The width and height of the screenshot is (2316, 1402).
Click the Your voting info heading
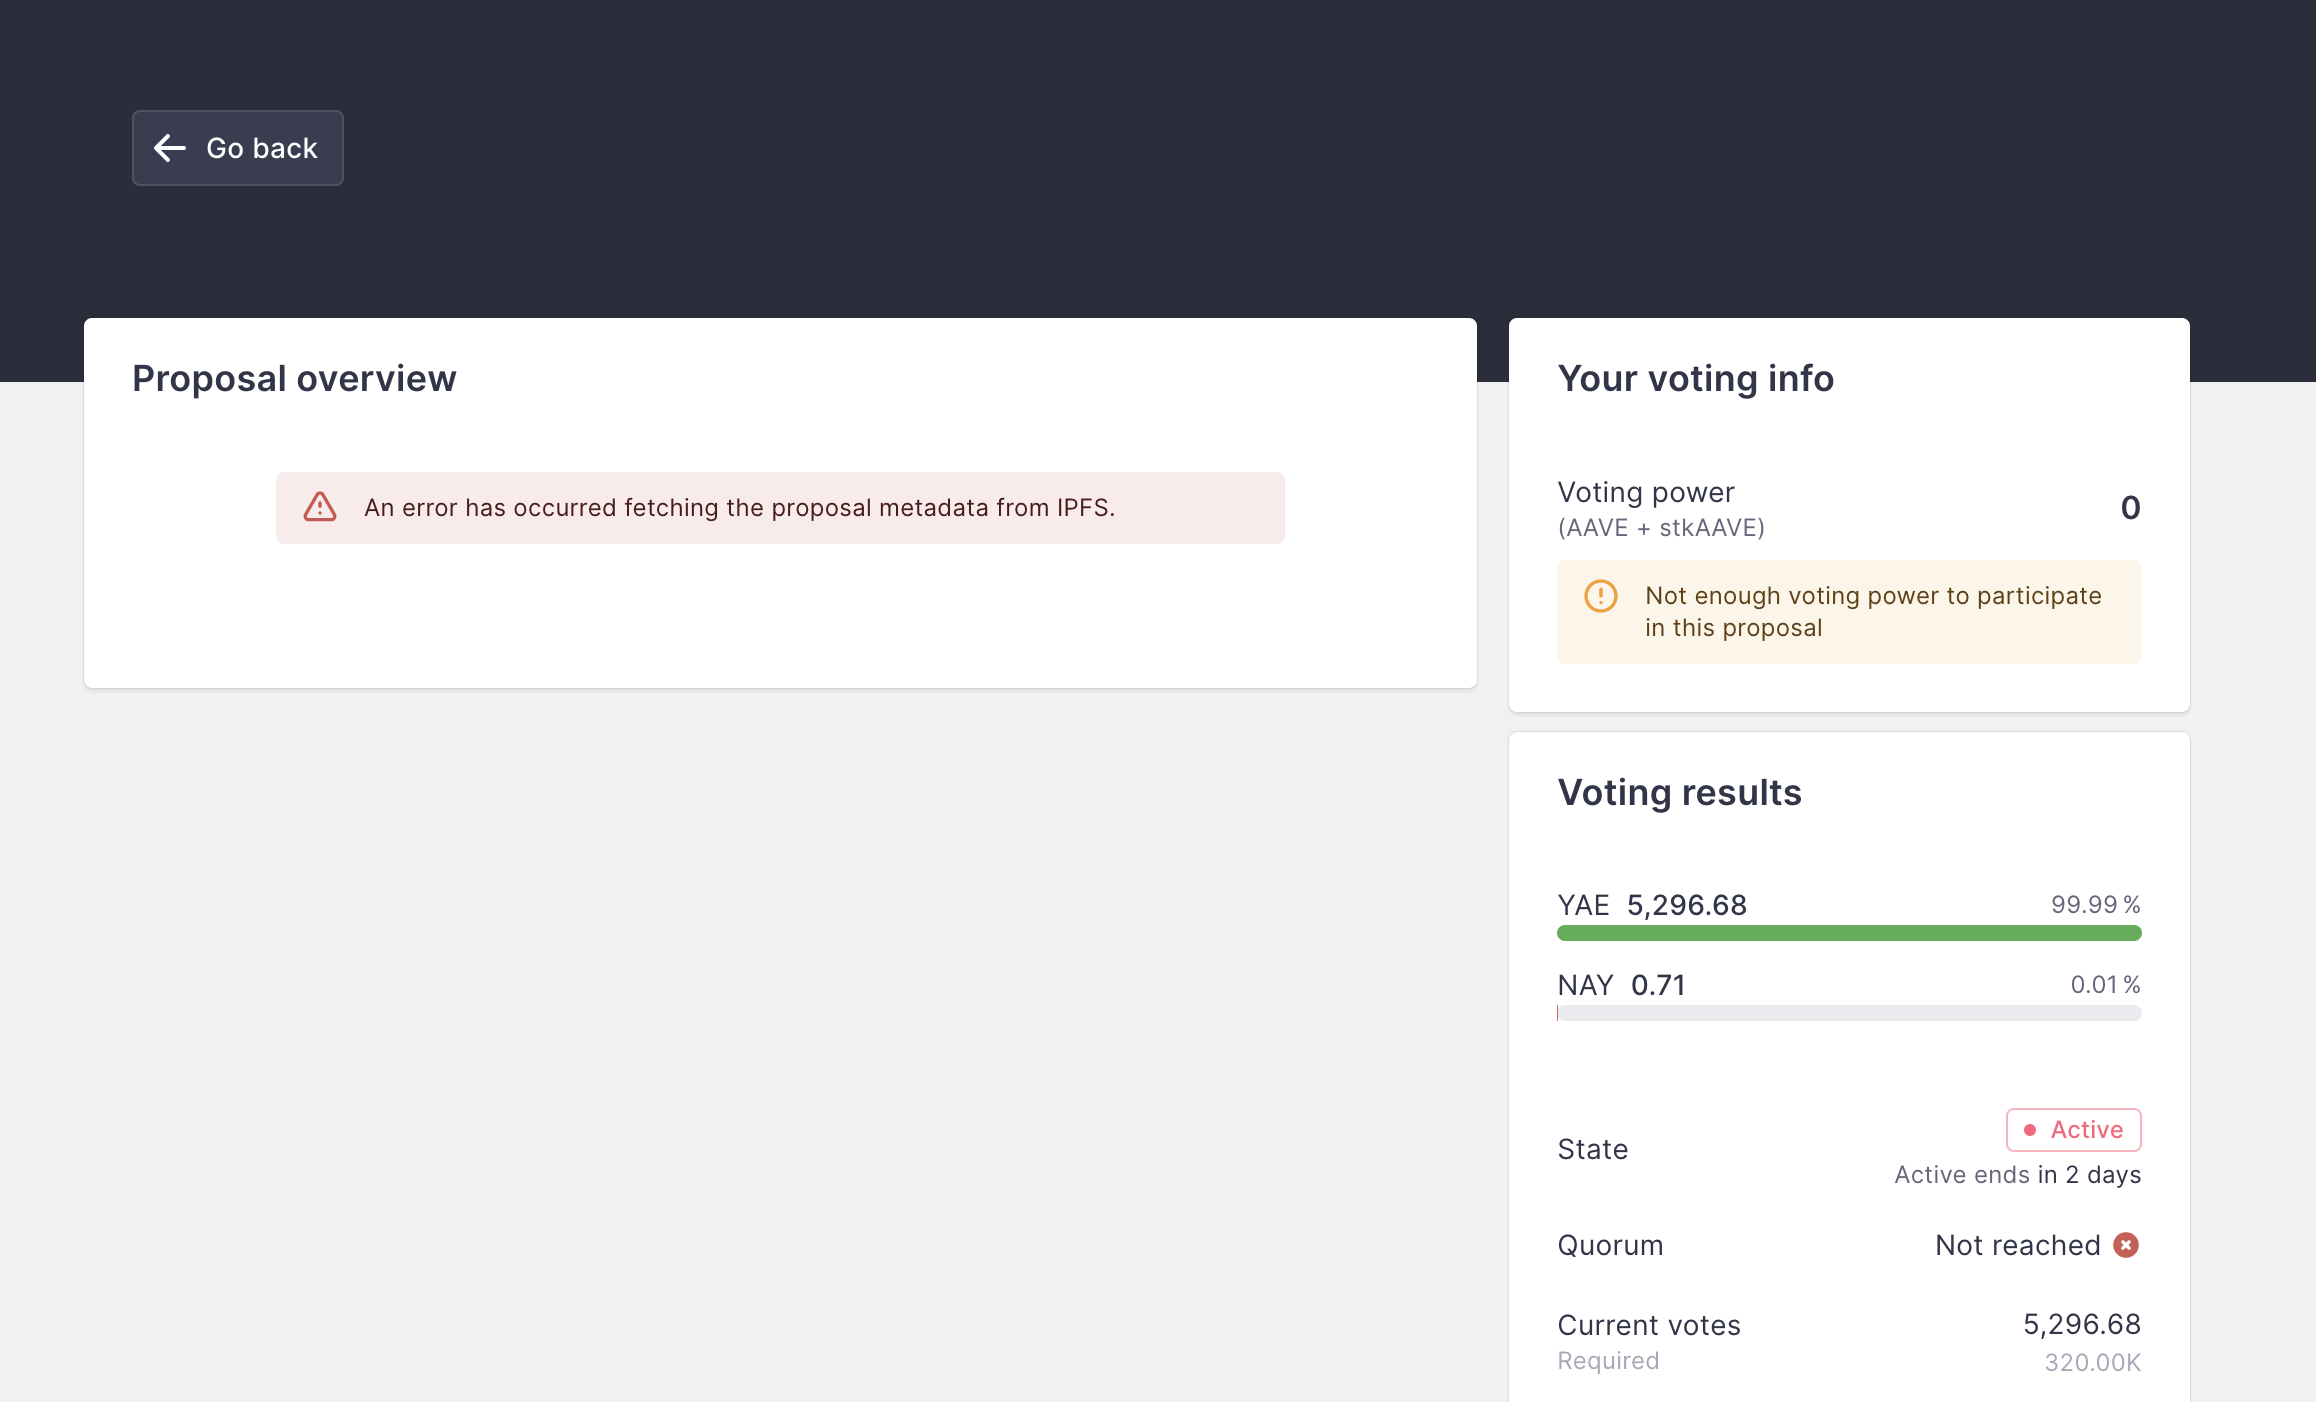coord(1695,379)
